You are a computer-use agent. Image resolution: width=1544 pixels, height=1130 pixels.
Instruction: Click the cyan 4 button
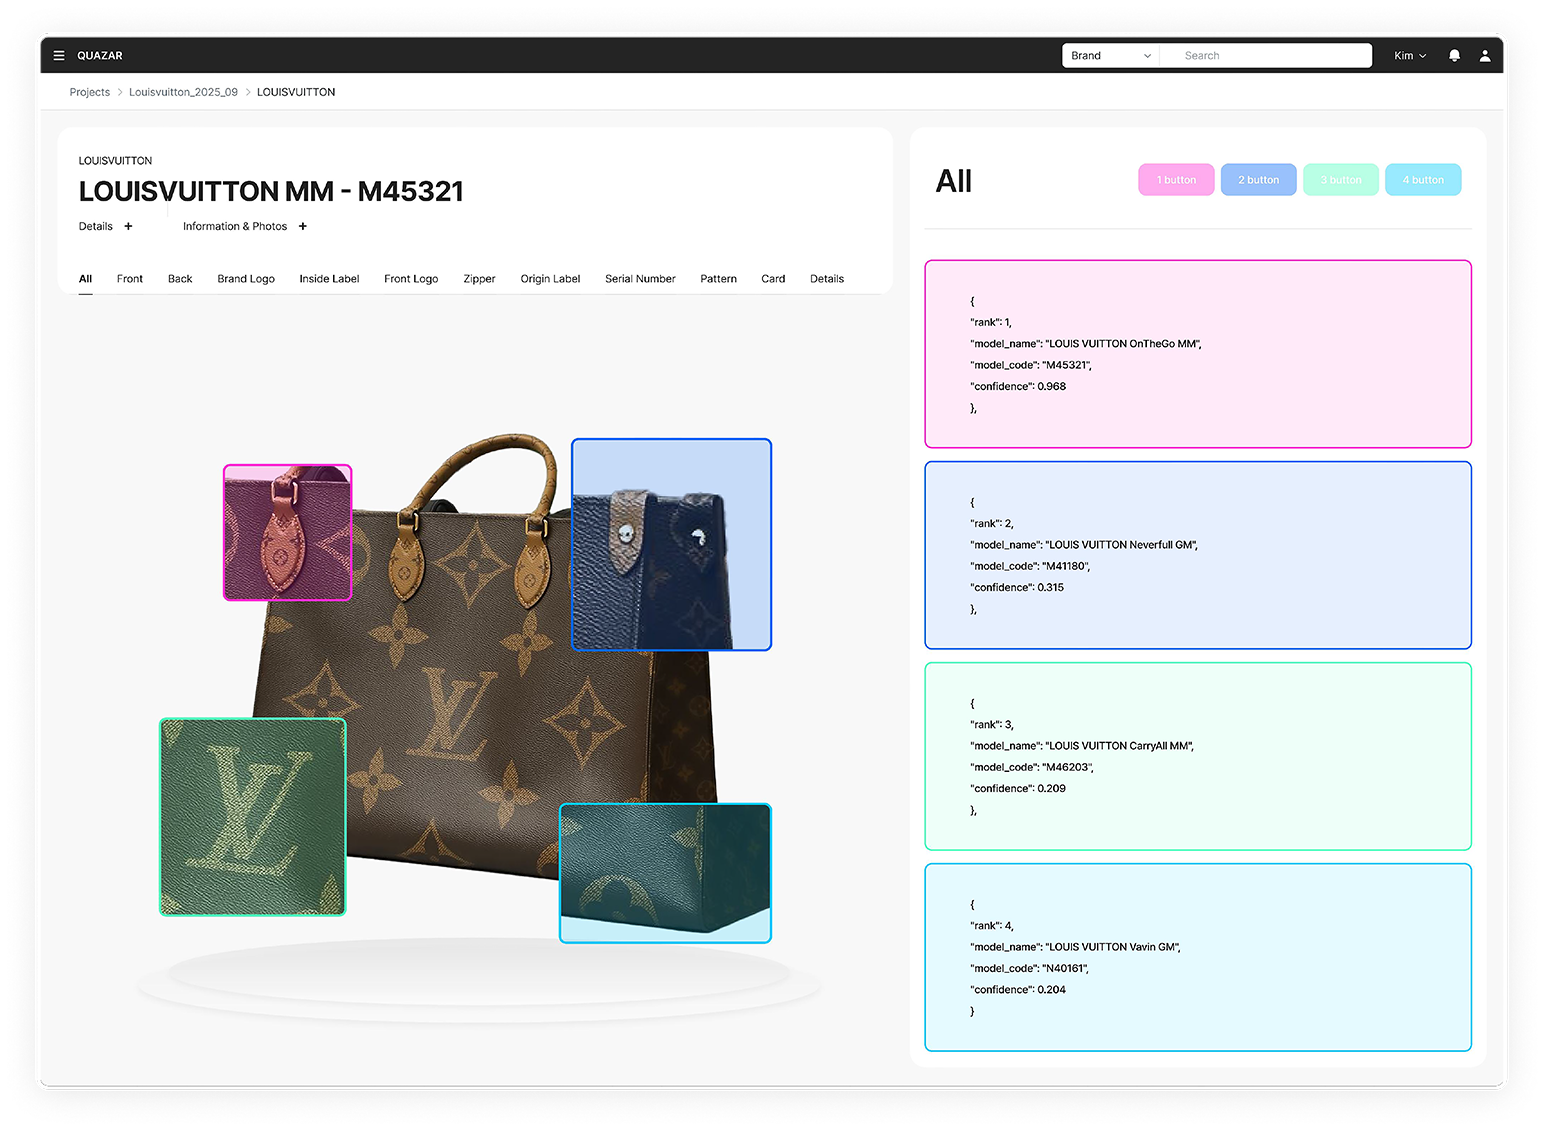point(1423,180)
